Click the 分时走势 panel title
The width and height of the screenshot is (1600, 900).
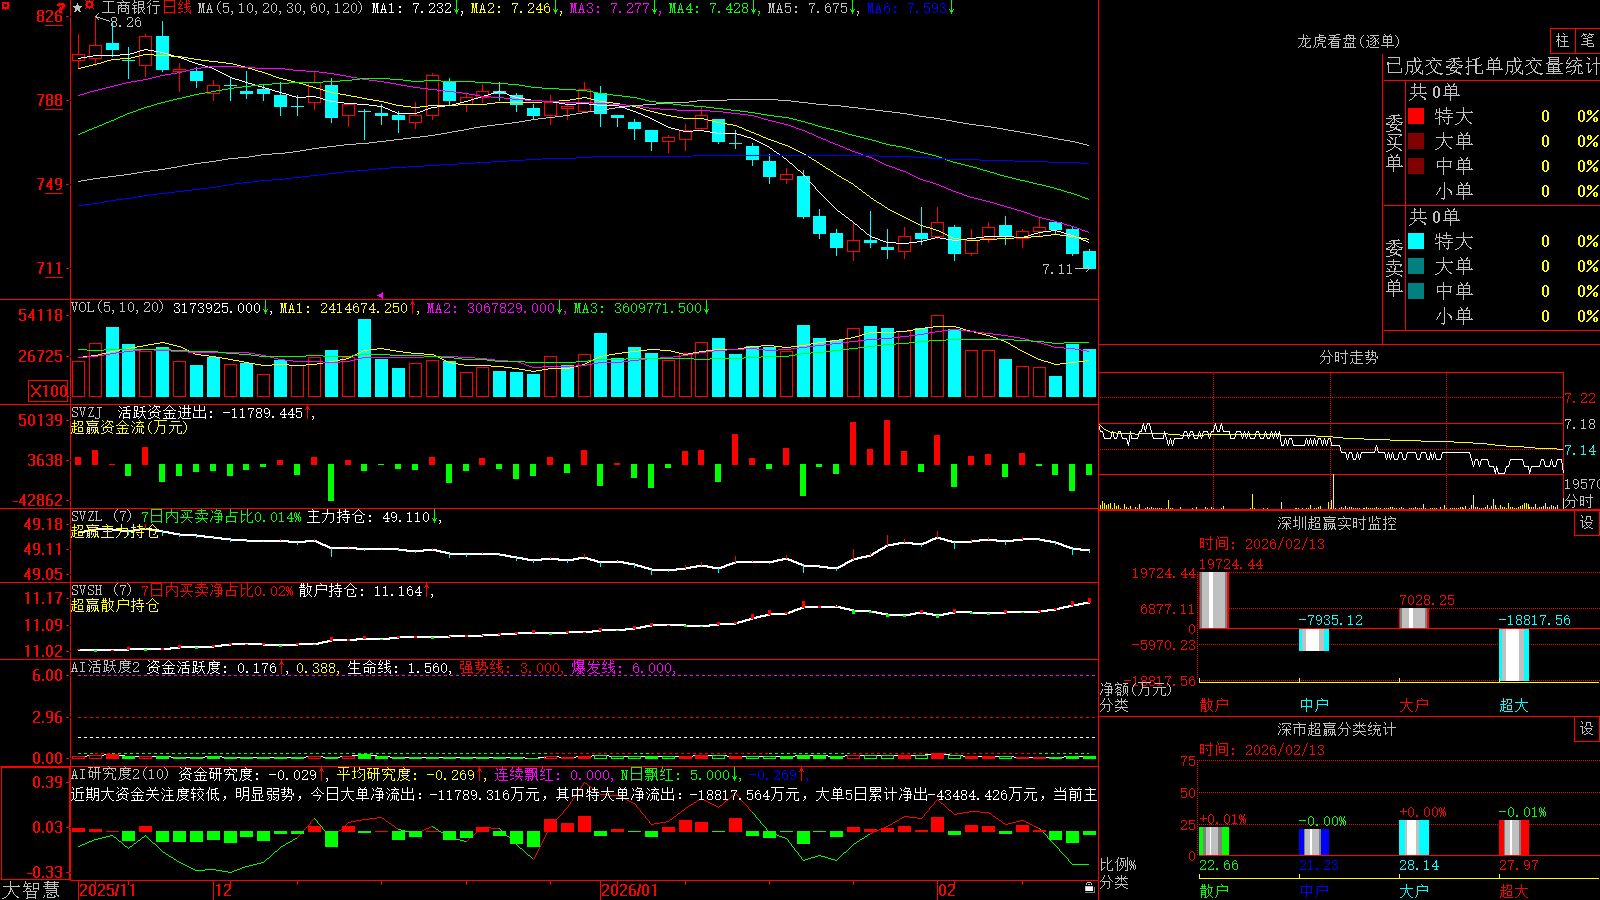[x=1349, y=357]
